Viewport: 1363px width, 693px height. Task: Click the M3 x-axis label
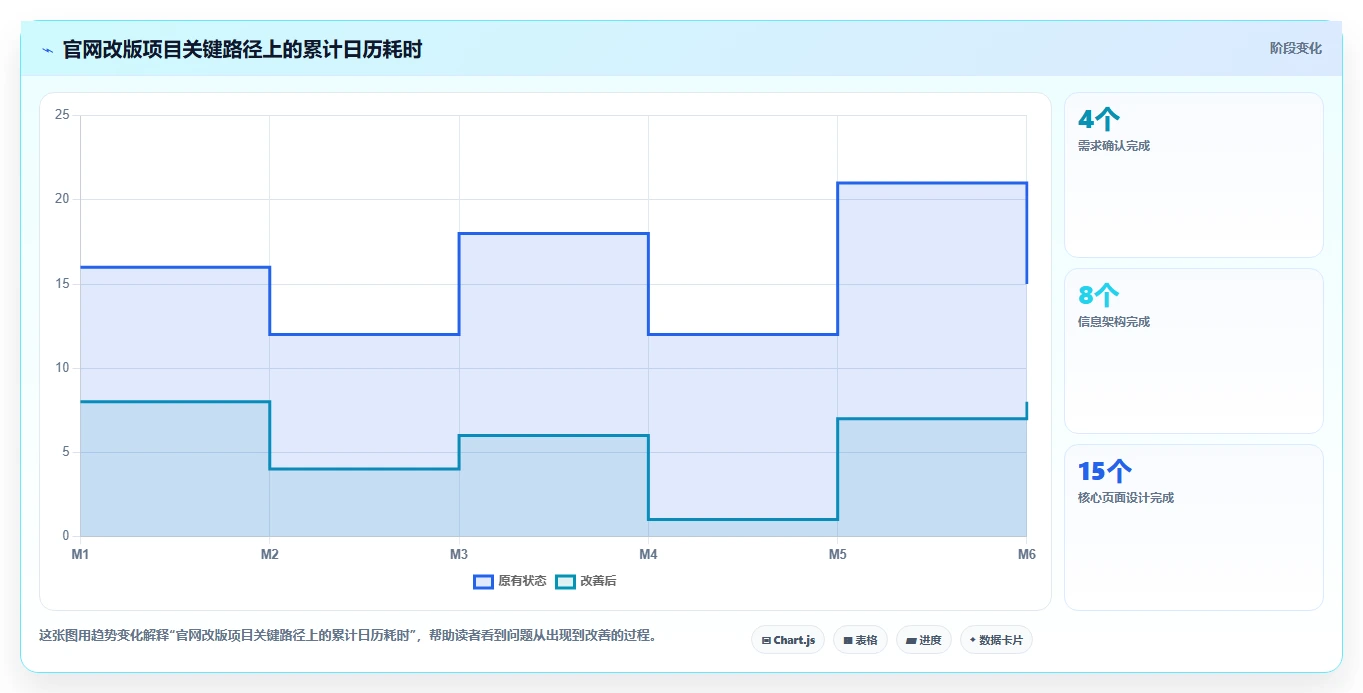coord(459,554)
